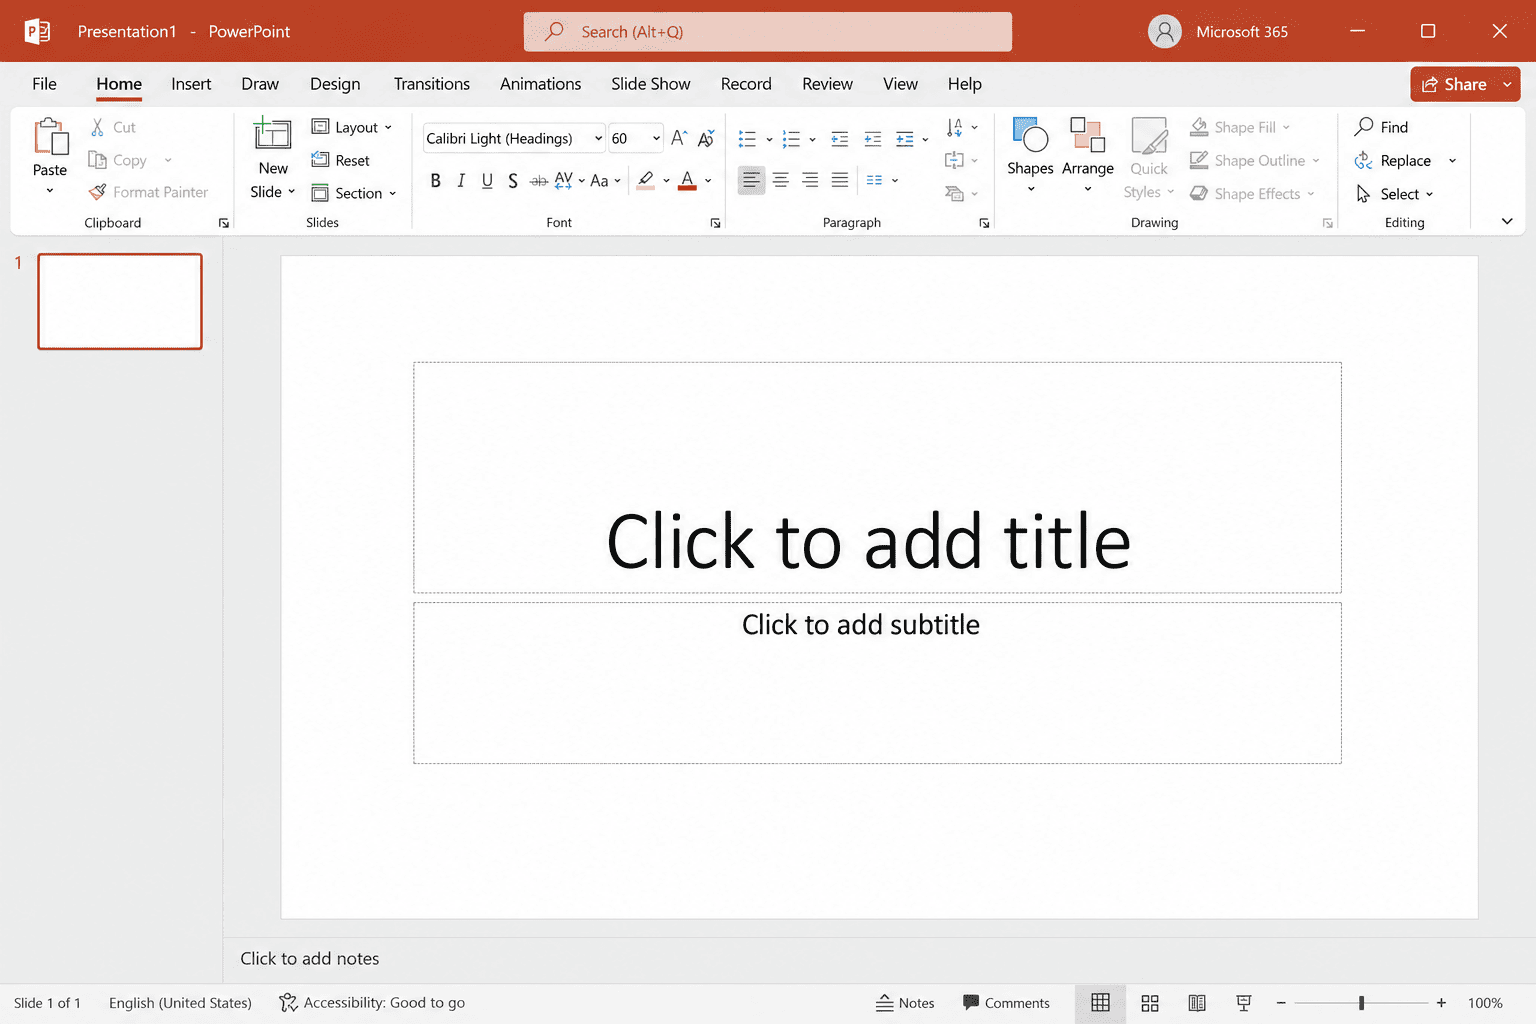The height and width of the screenshot is (1024, 1536).
Task: Open numbering list dropdown arrow
Action: pyautogui.click(x=812, y=140)
